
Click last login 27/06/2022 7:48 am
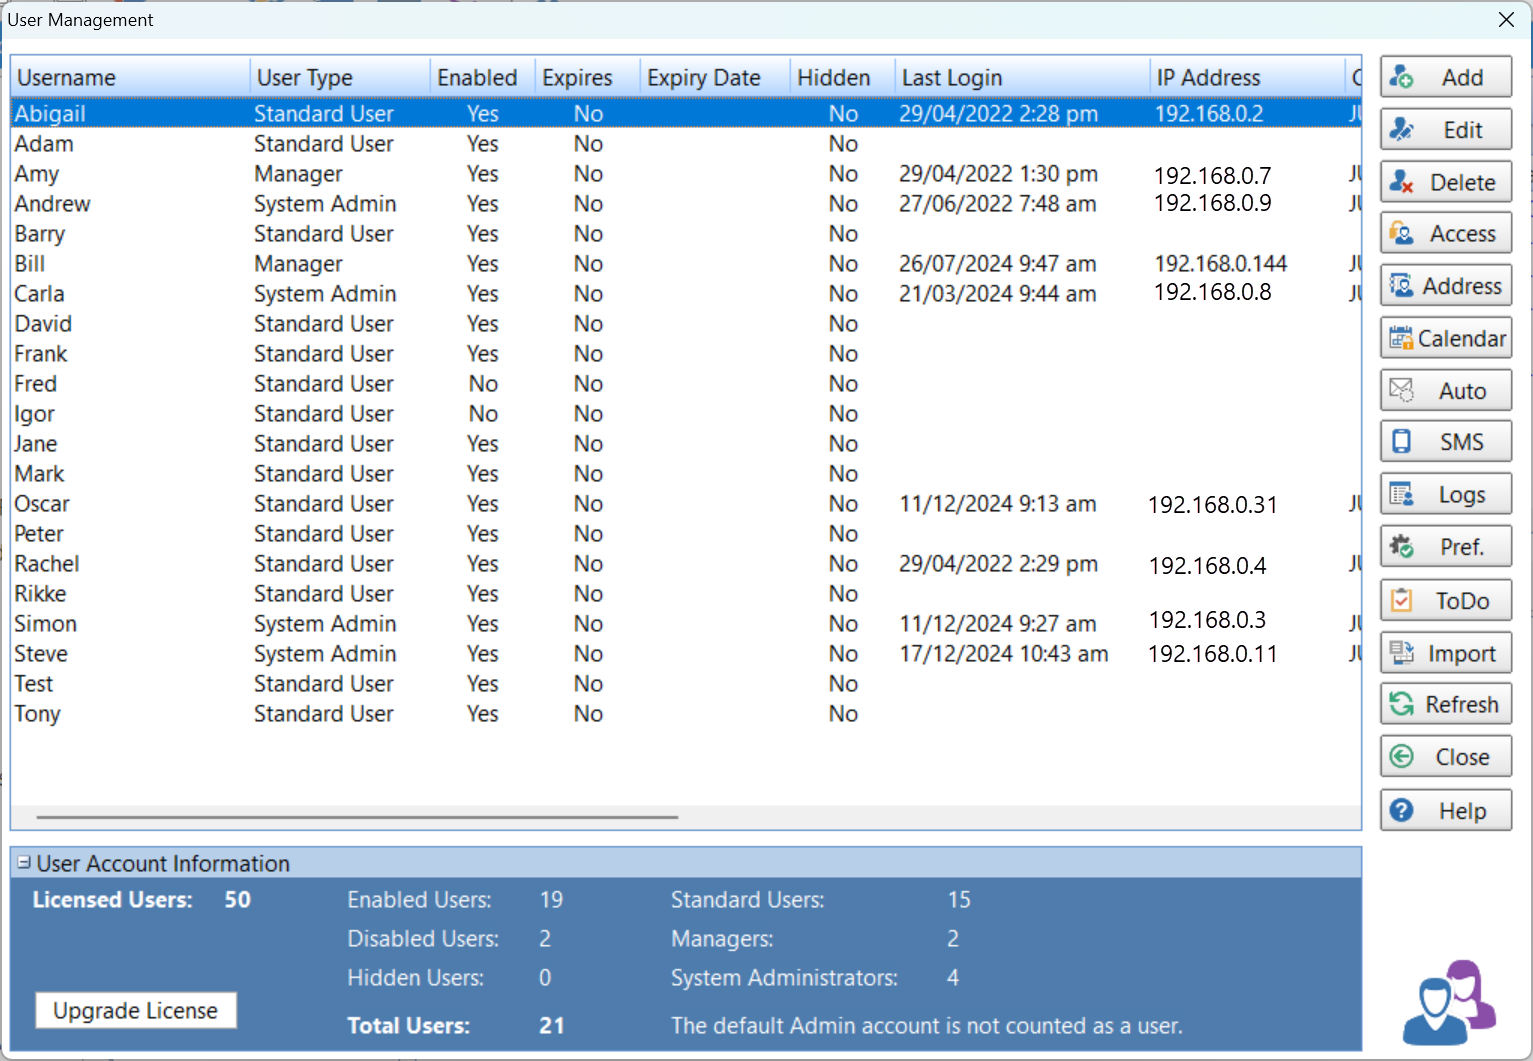(997, 204)
